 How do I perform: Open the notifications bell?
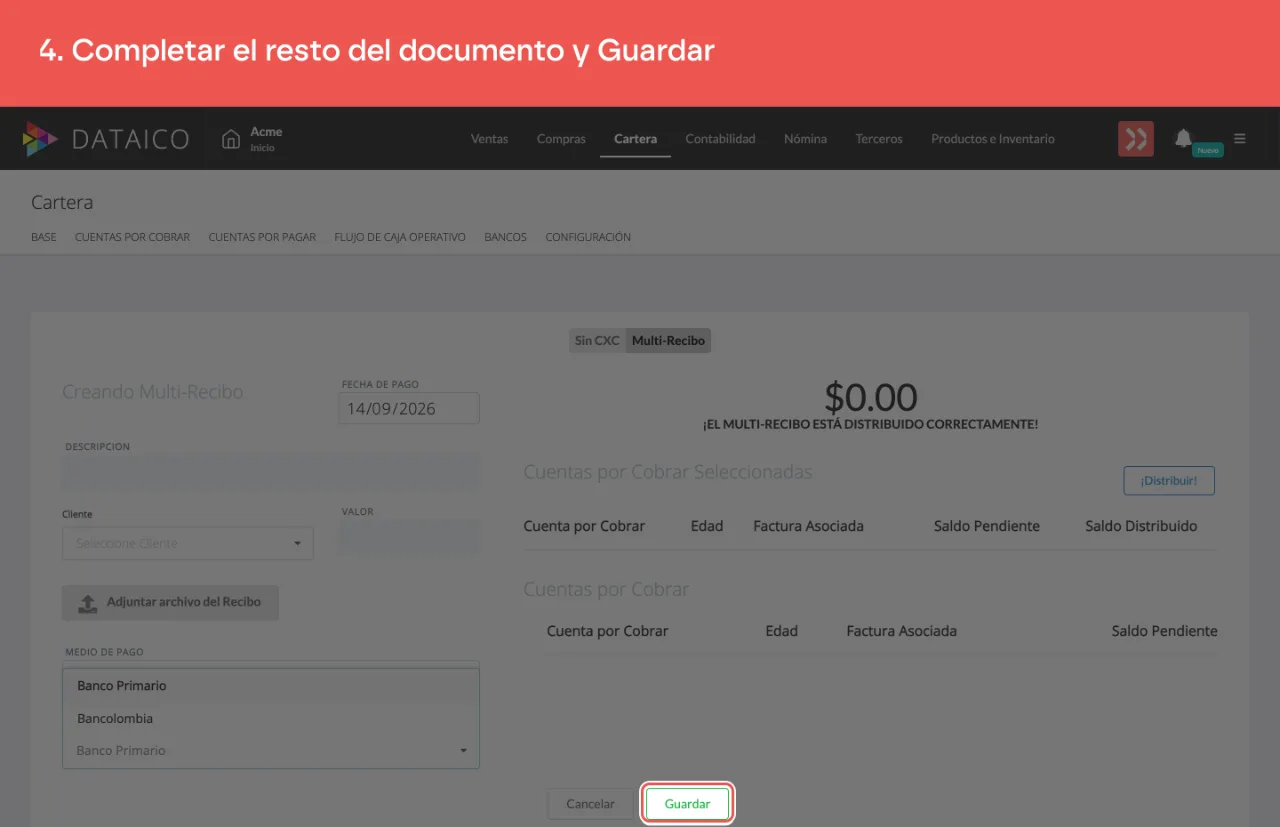(1183, 138)
